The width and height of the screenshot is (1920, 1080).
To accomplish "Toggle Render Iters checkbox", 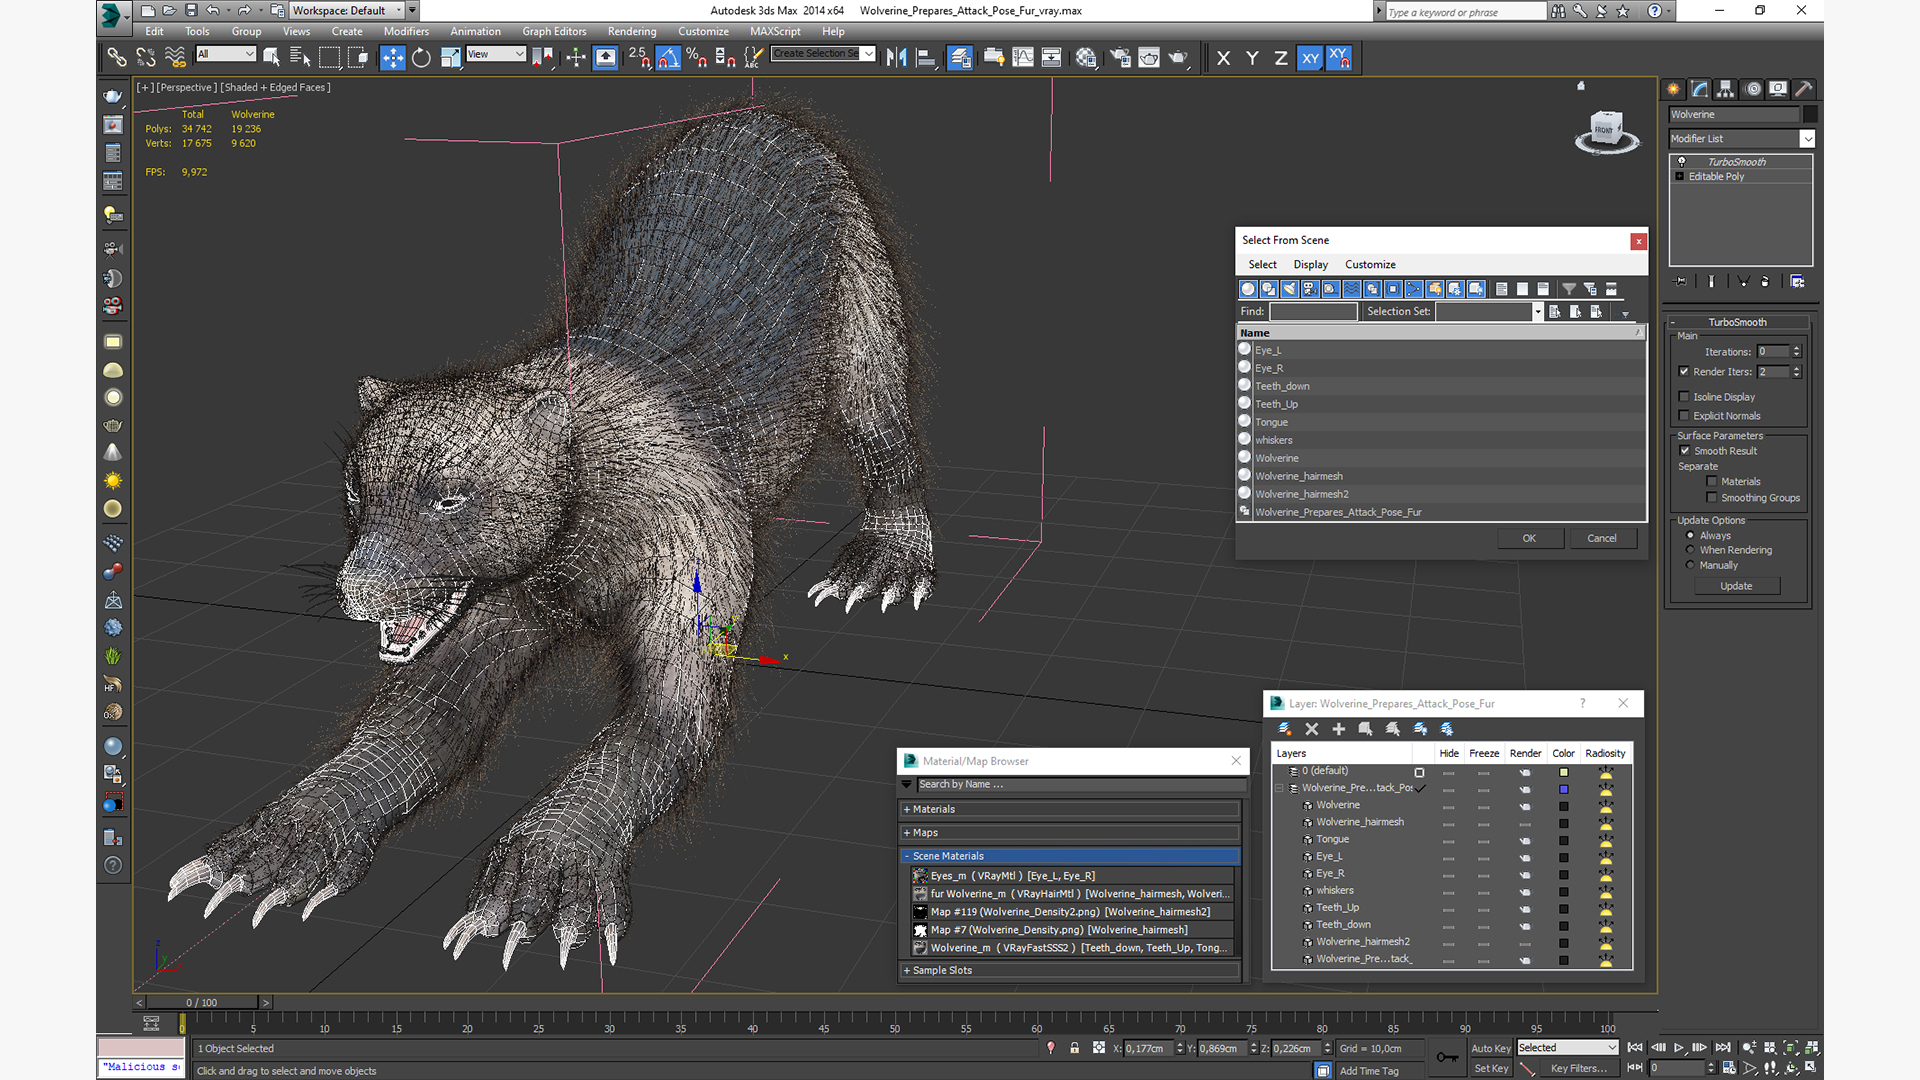I will 1684,371.
